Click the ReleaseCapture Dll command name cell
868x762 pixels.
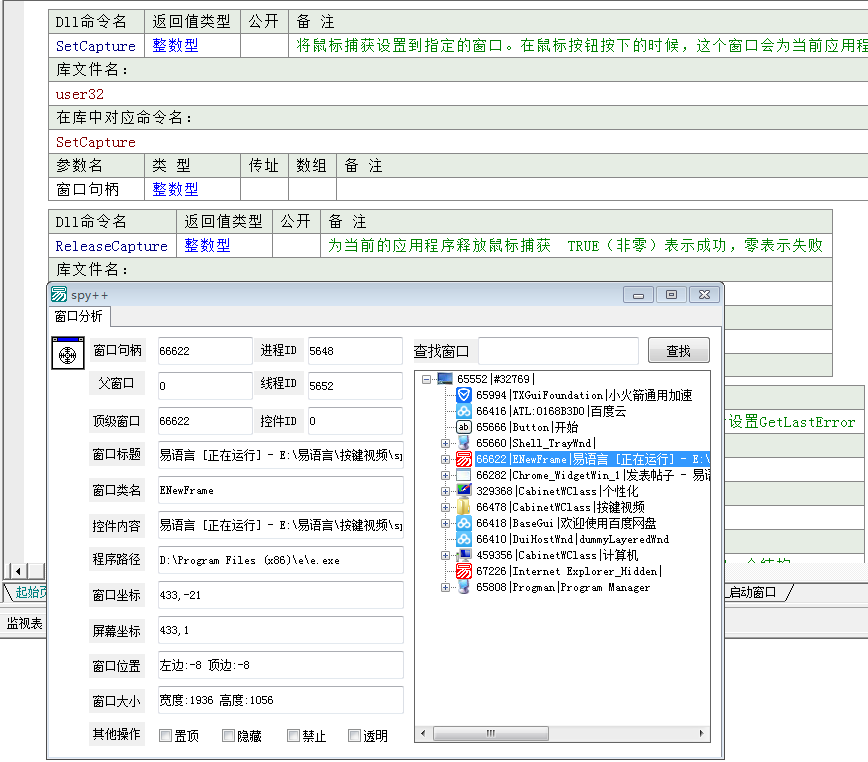[111, 246]
